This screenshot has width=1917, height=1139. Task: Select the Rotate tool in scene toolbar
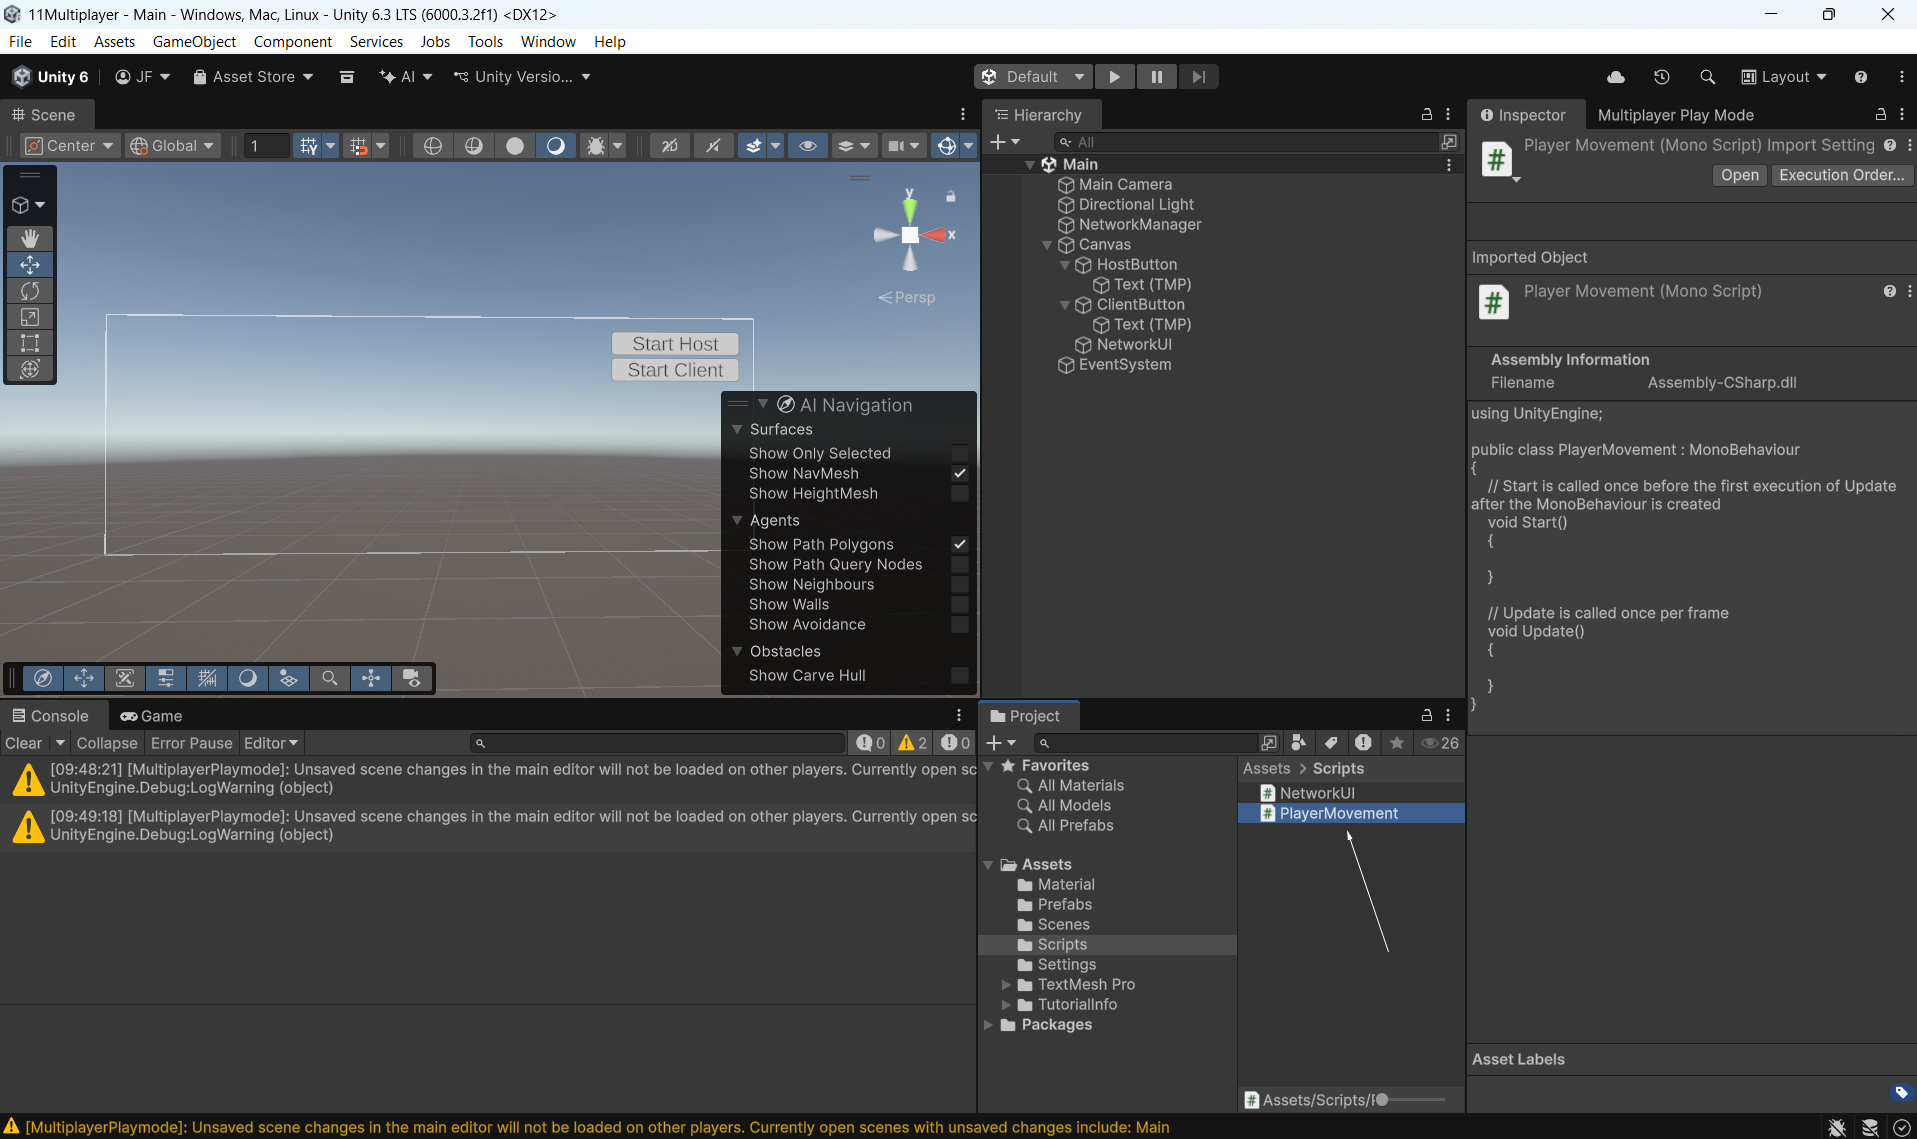point(30,291)
